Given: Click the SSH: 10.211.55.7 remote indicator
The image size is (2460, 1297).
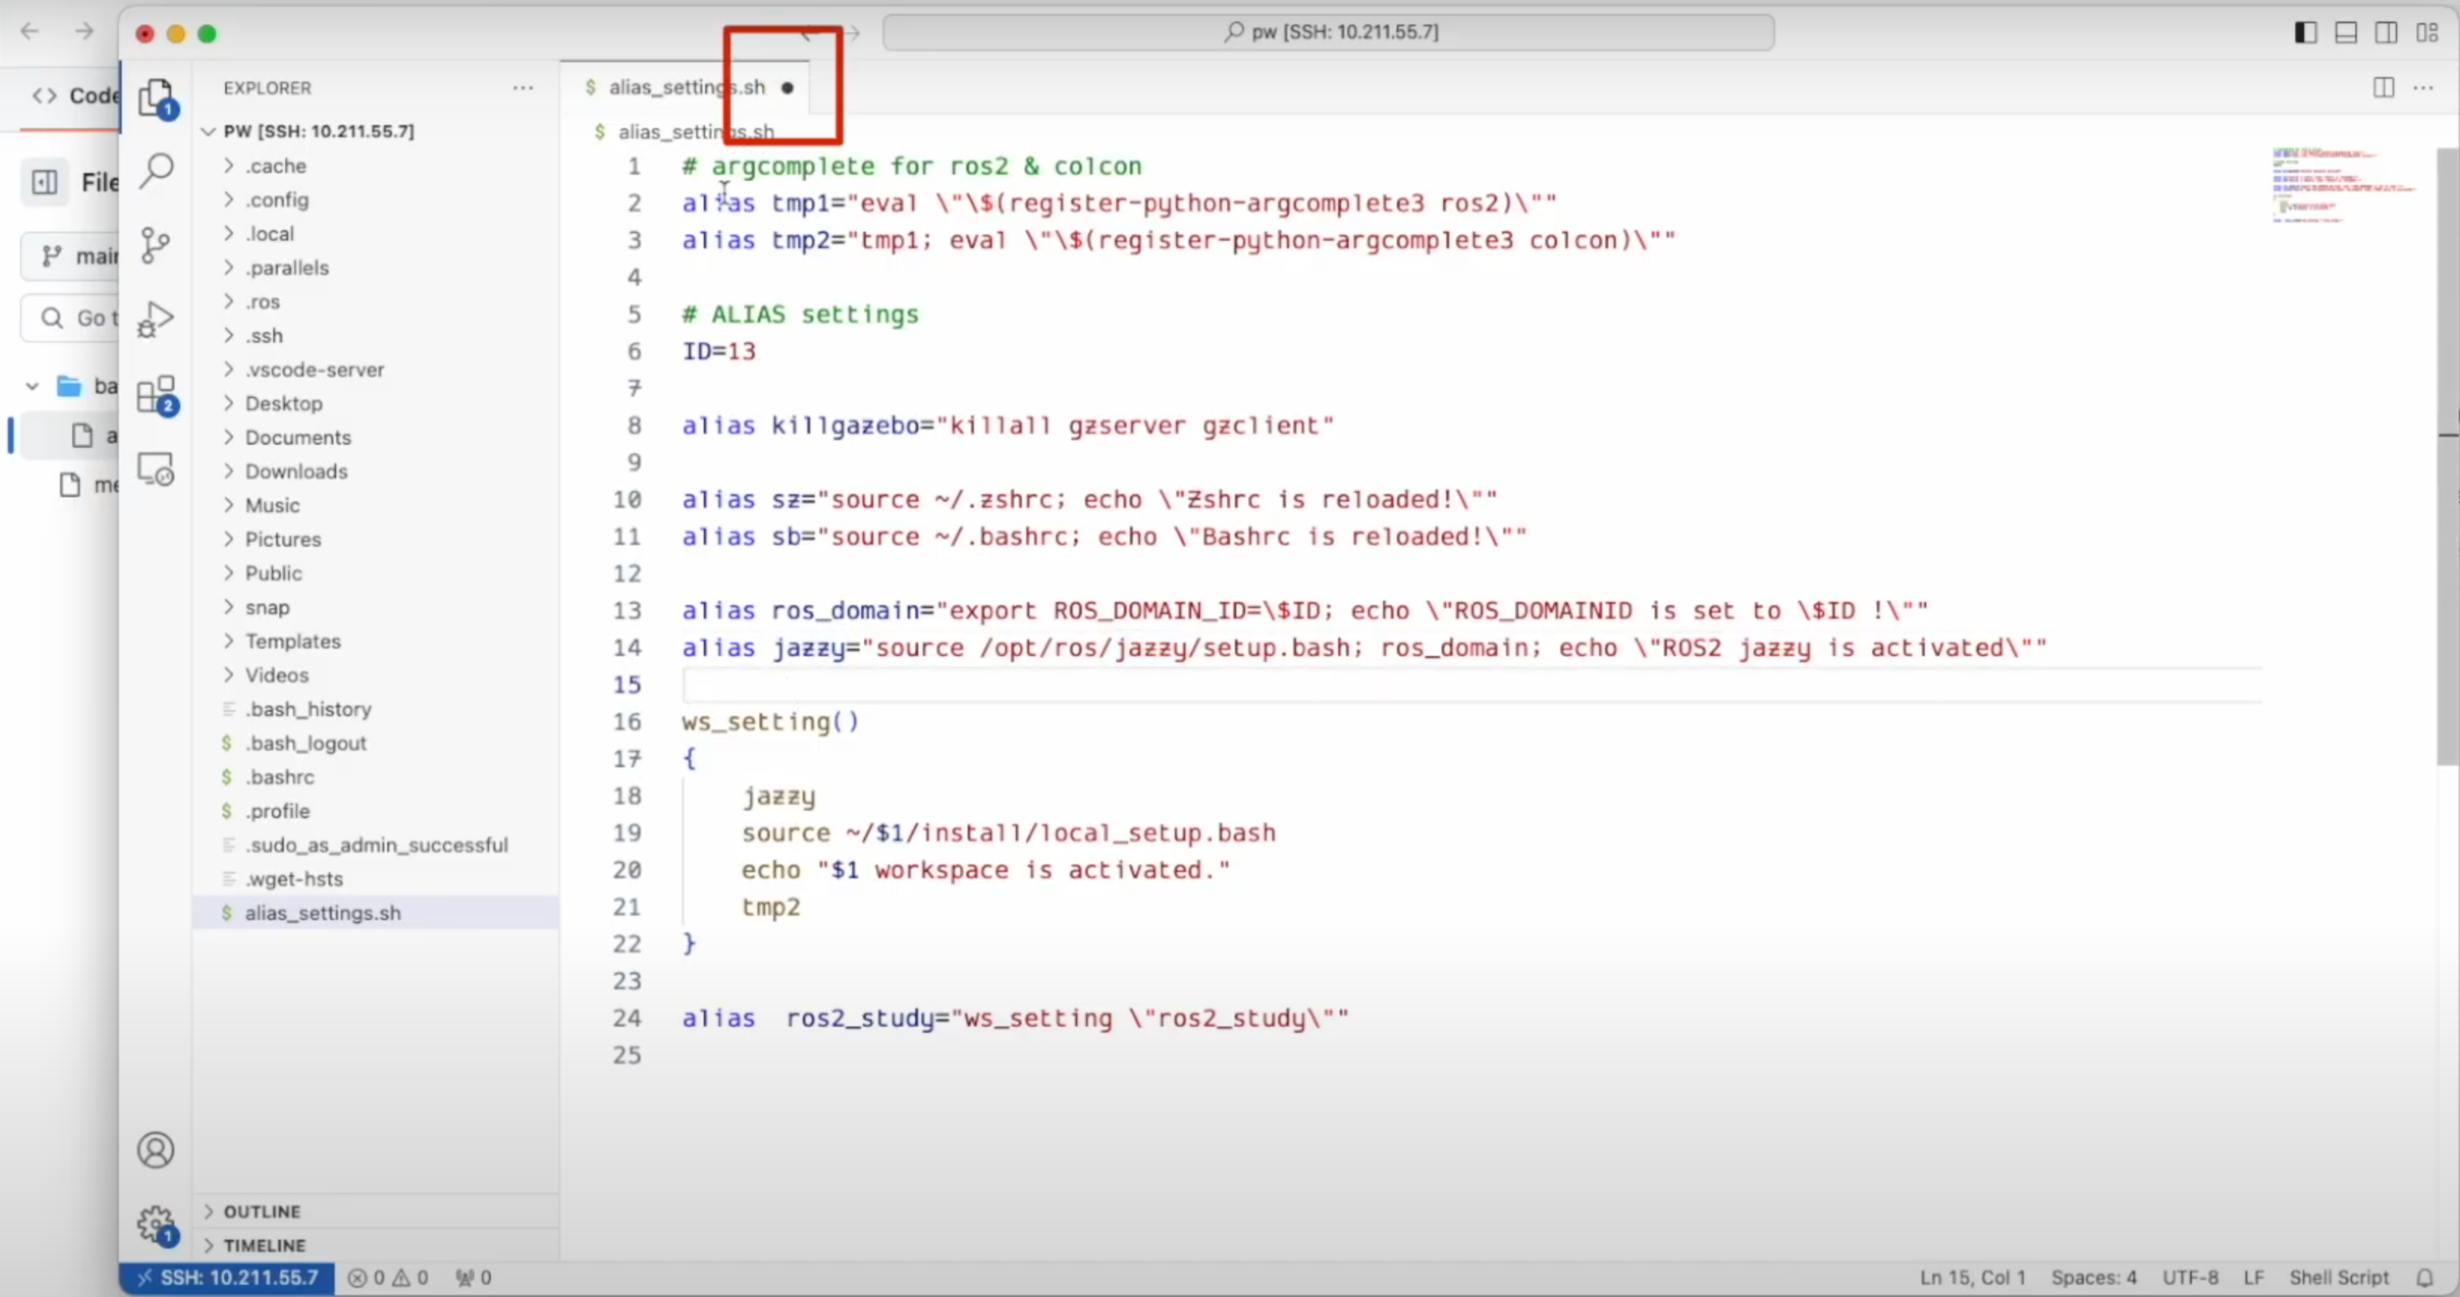Looking at the screenshot, I should click(228, 1277).
